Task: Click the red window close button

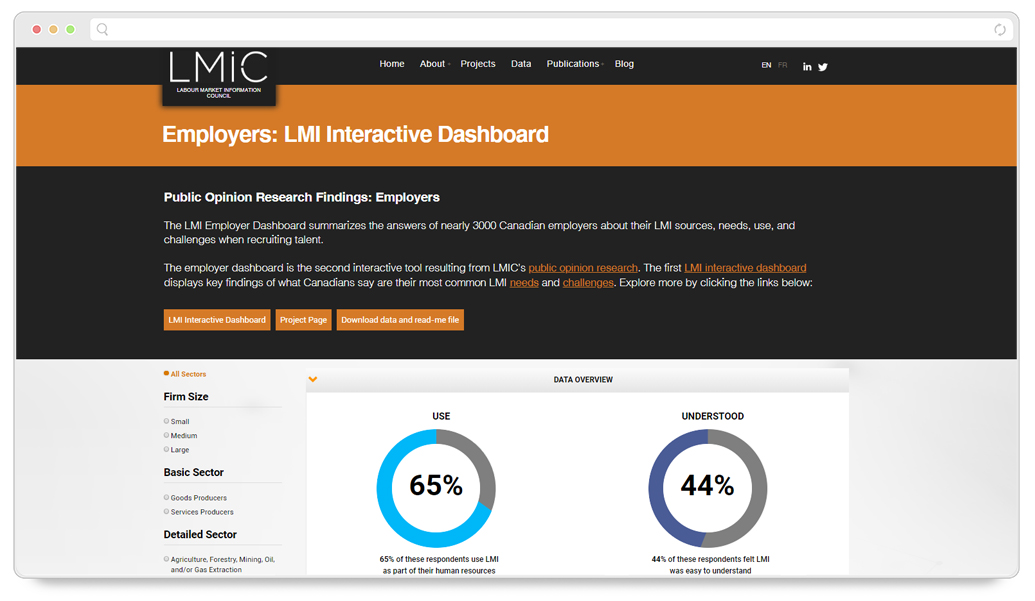Action: (37, 29)
